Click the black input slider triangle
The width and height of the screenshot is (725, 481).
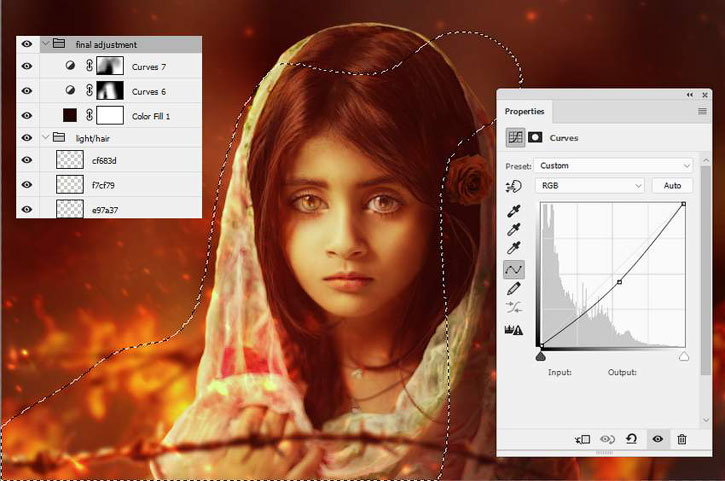(x=540, y=357)
